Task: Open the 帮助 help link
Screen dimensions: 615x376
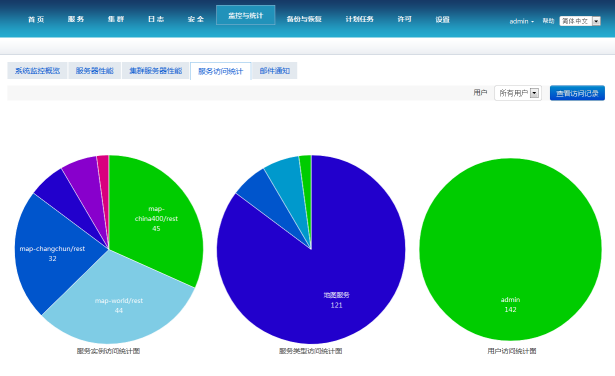Action: tap(548, 21)
